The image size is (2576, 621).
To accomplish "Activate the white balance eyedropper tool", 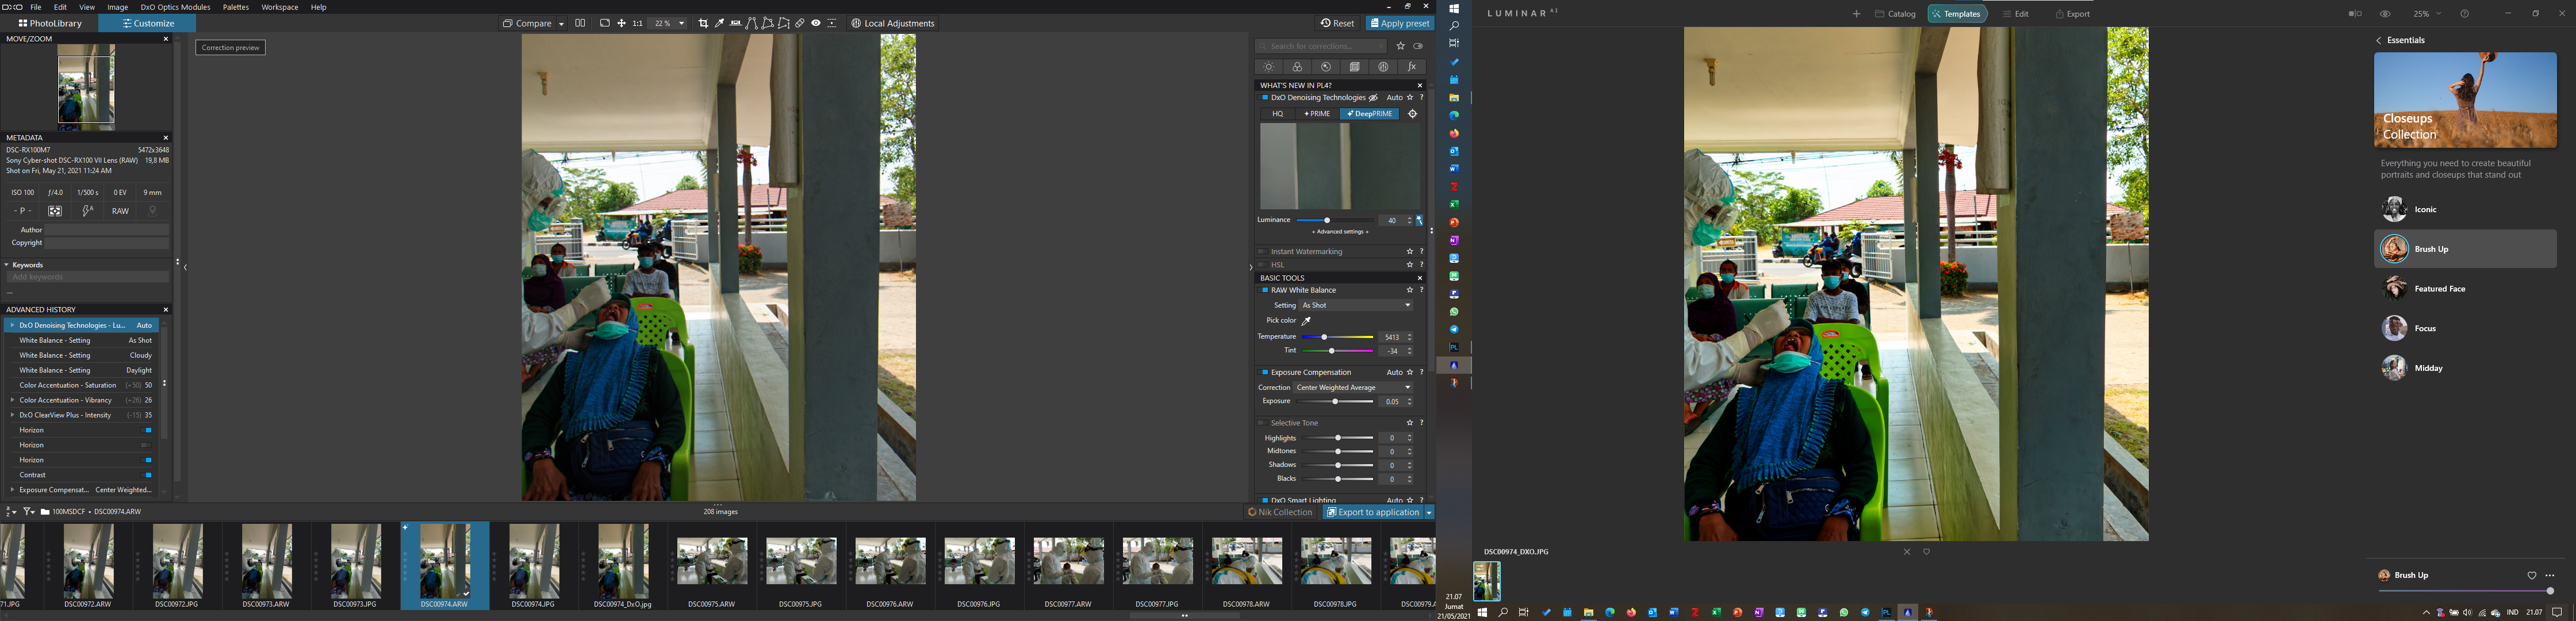I will point(1306,321).
